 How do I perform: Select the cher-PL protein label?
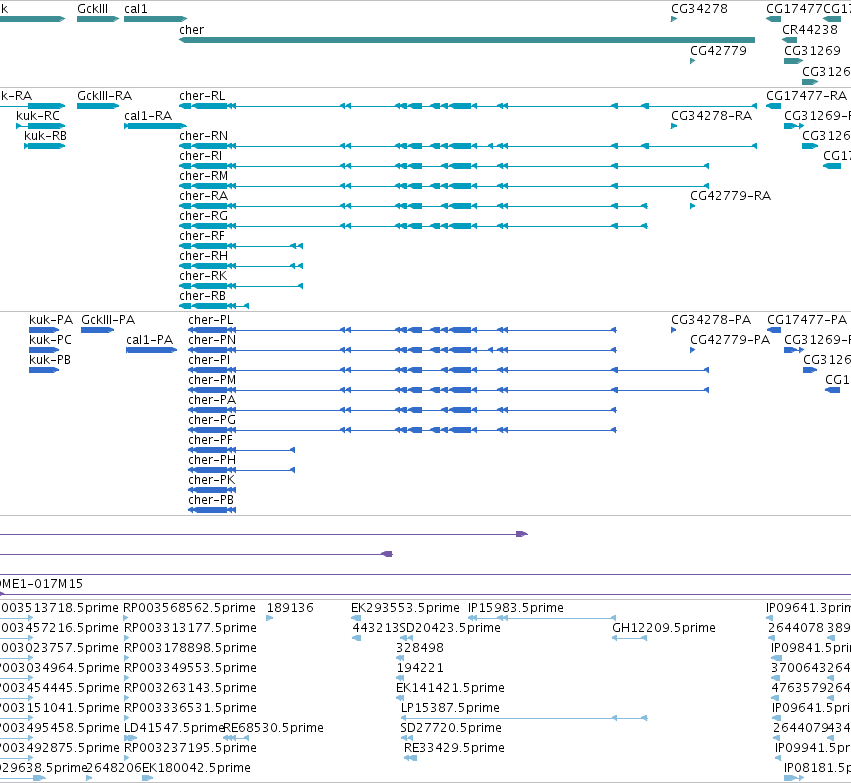[211, 320]
